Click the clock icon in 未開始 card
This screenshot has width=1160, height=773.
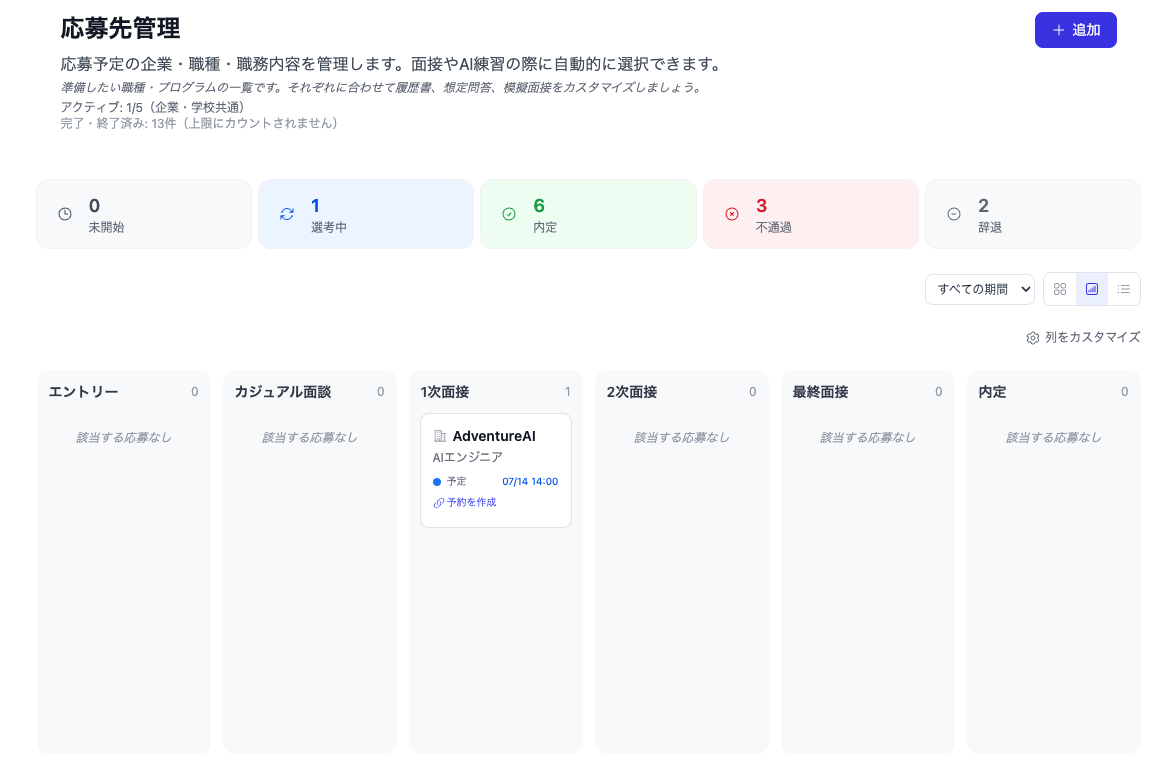click(65, 214)
